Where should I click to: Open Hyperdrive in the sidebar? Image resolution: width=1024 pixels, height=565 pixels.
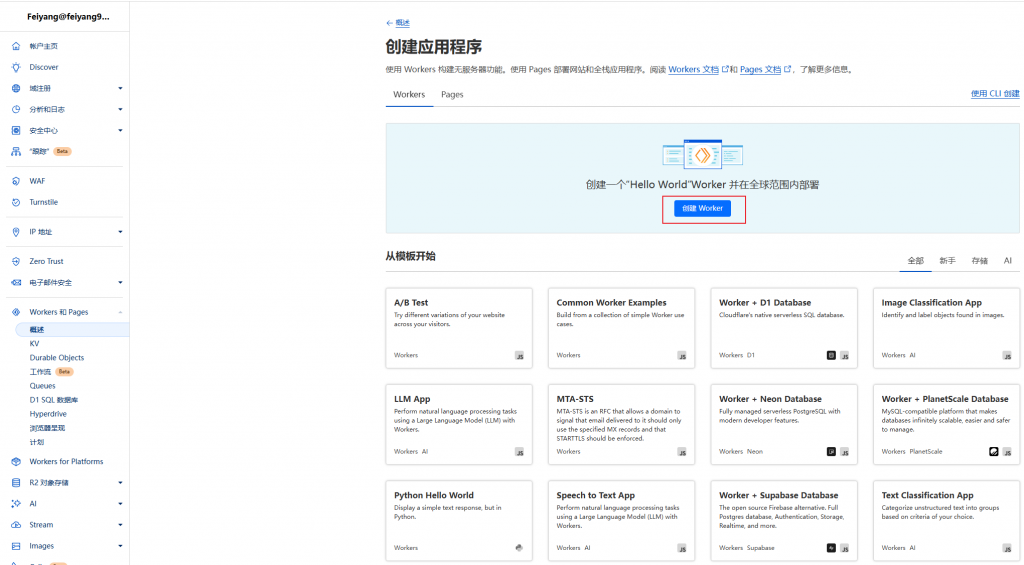[48, 414]
